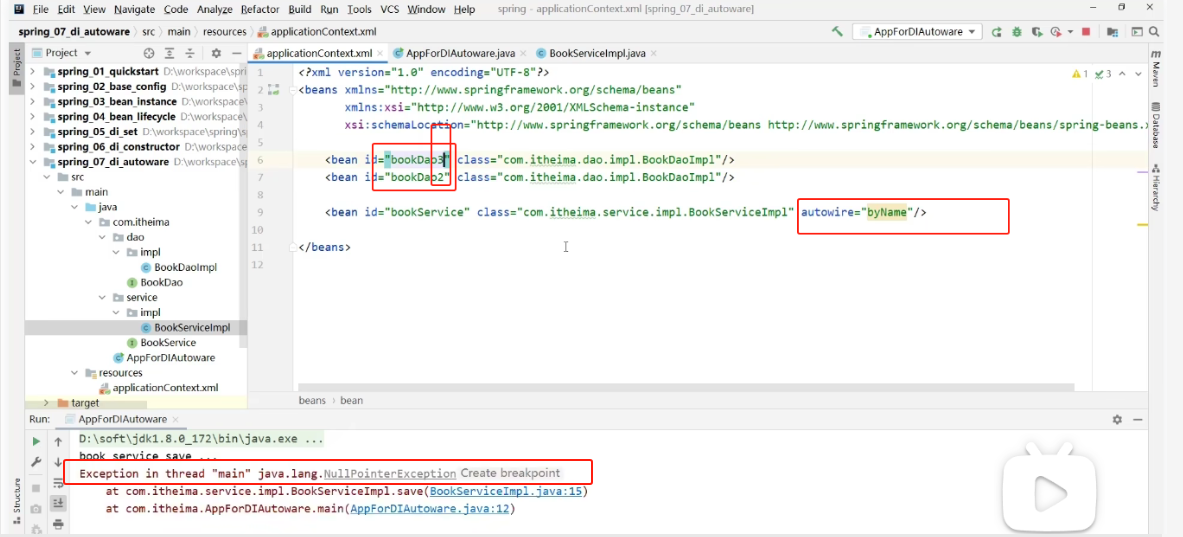
Task: Toggle scroll to end in the Run console
Action: click(x=58, y=503)
